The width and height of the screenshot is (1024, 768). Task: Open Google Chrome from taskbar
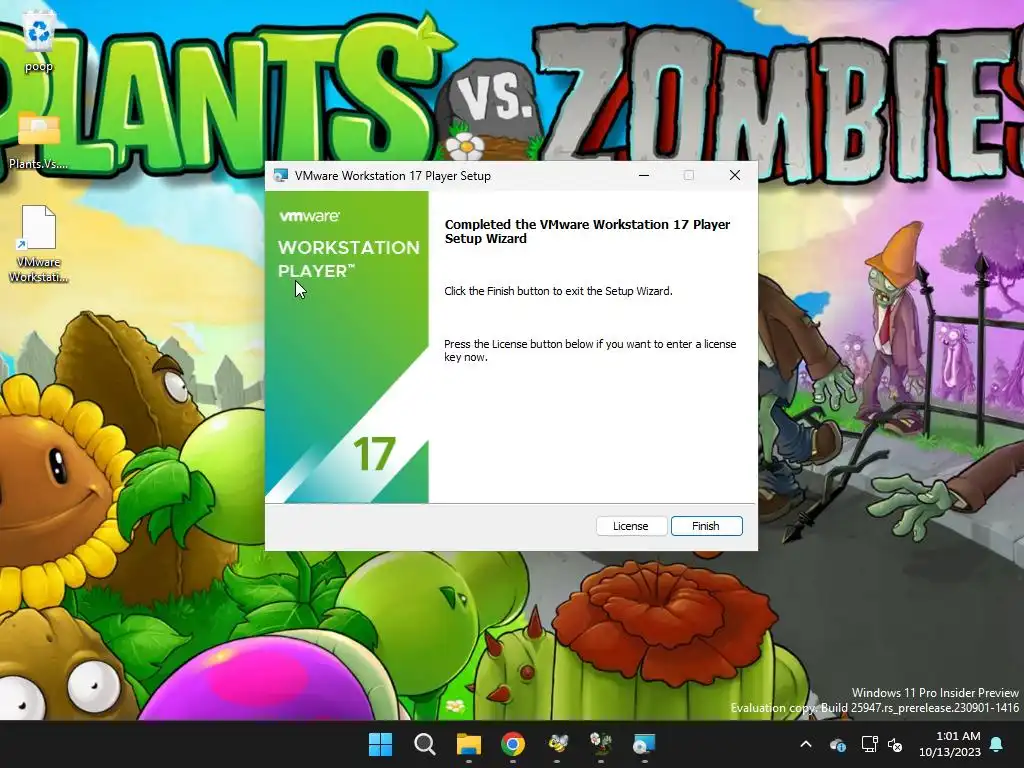point(513,744)
